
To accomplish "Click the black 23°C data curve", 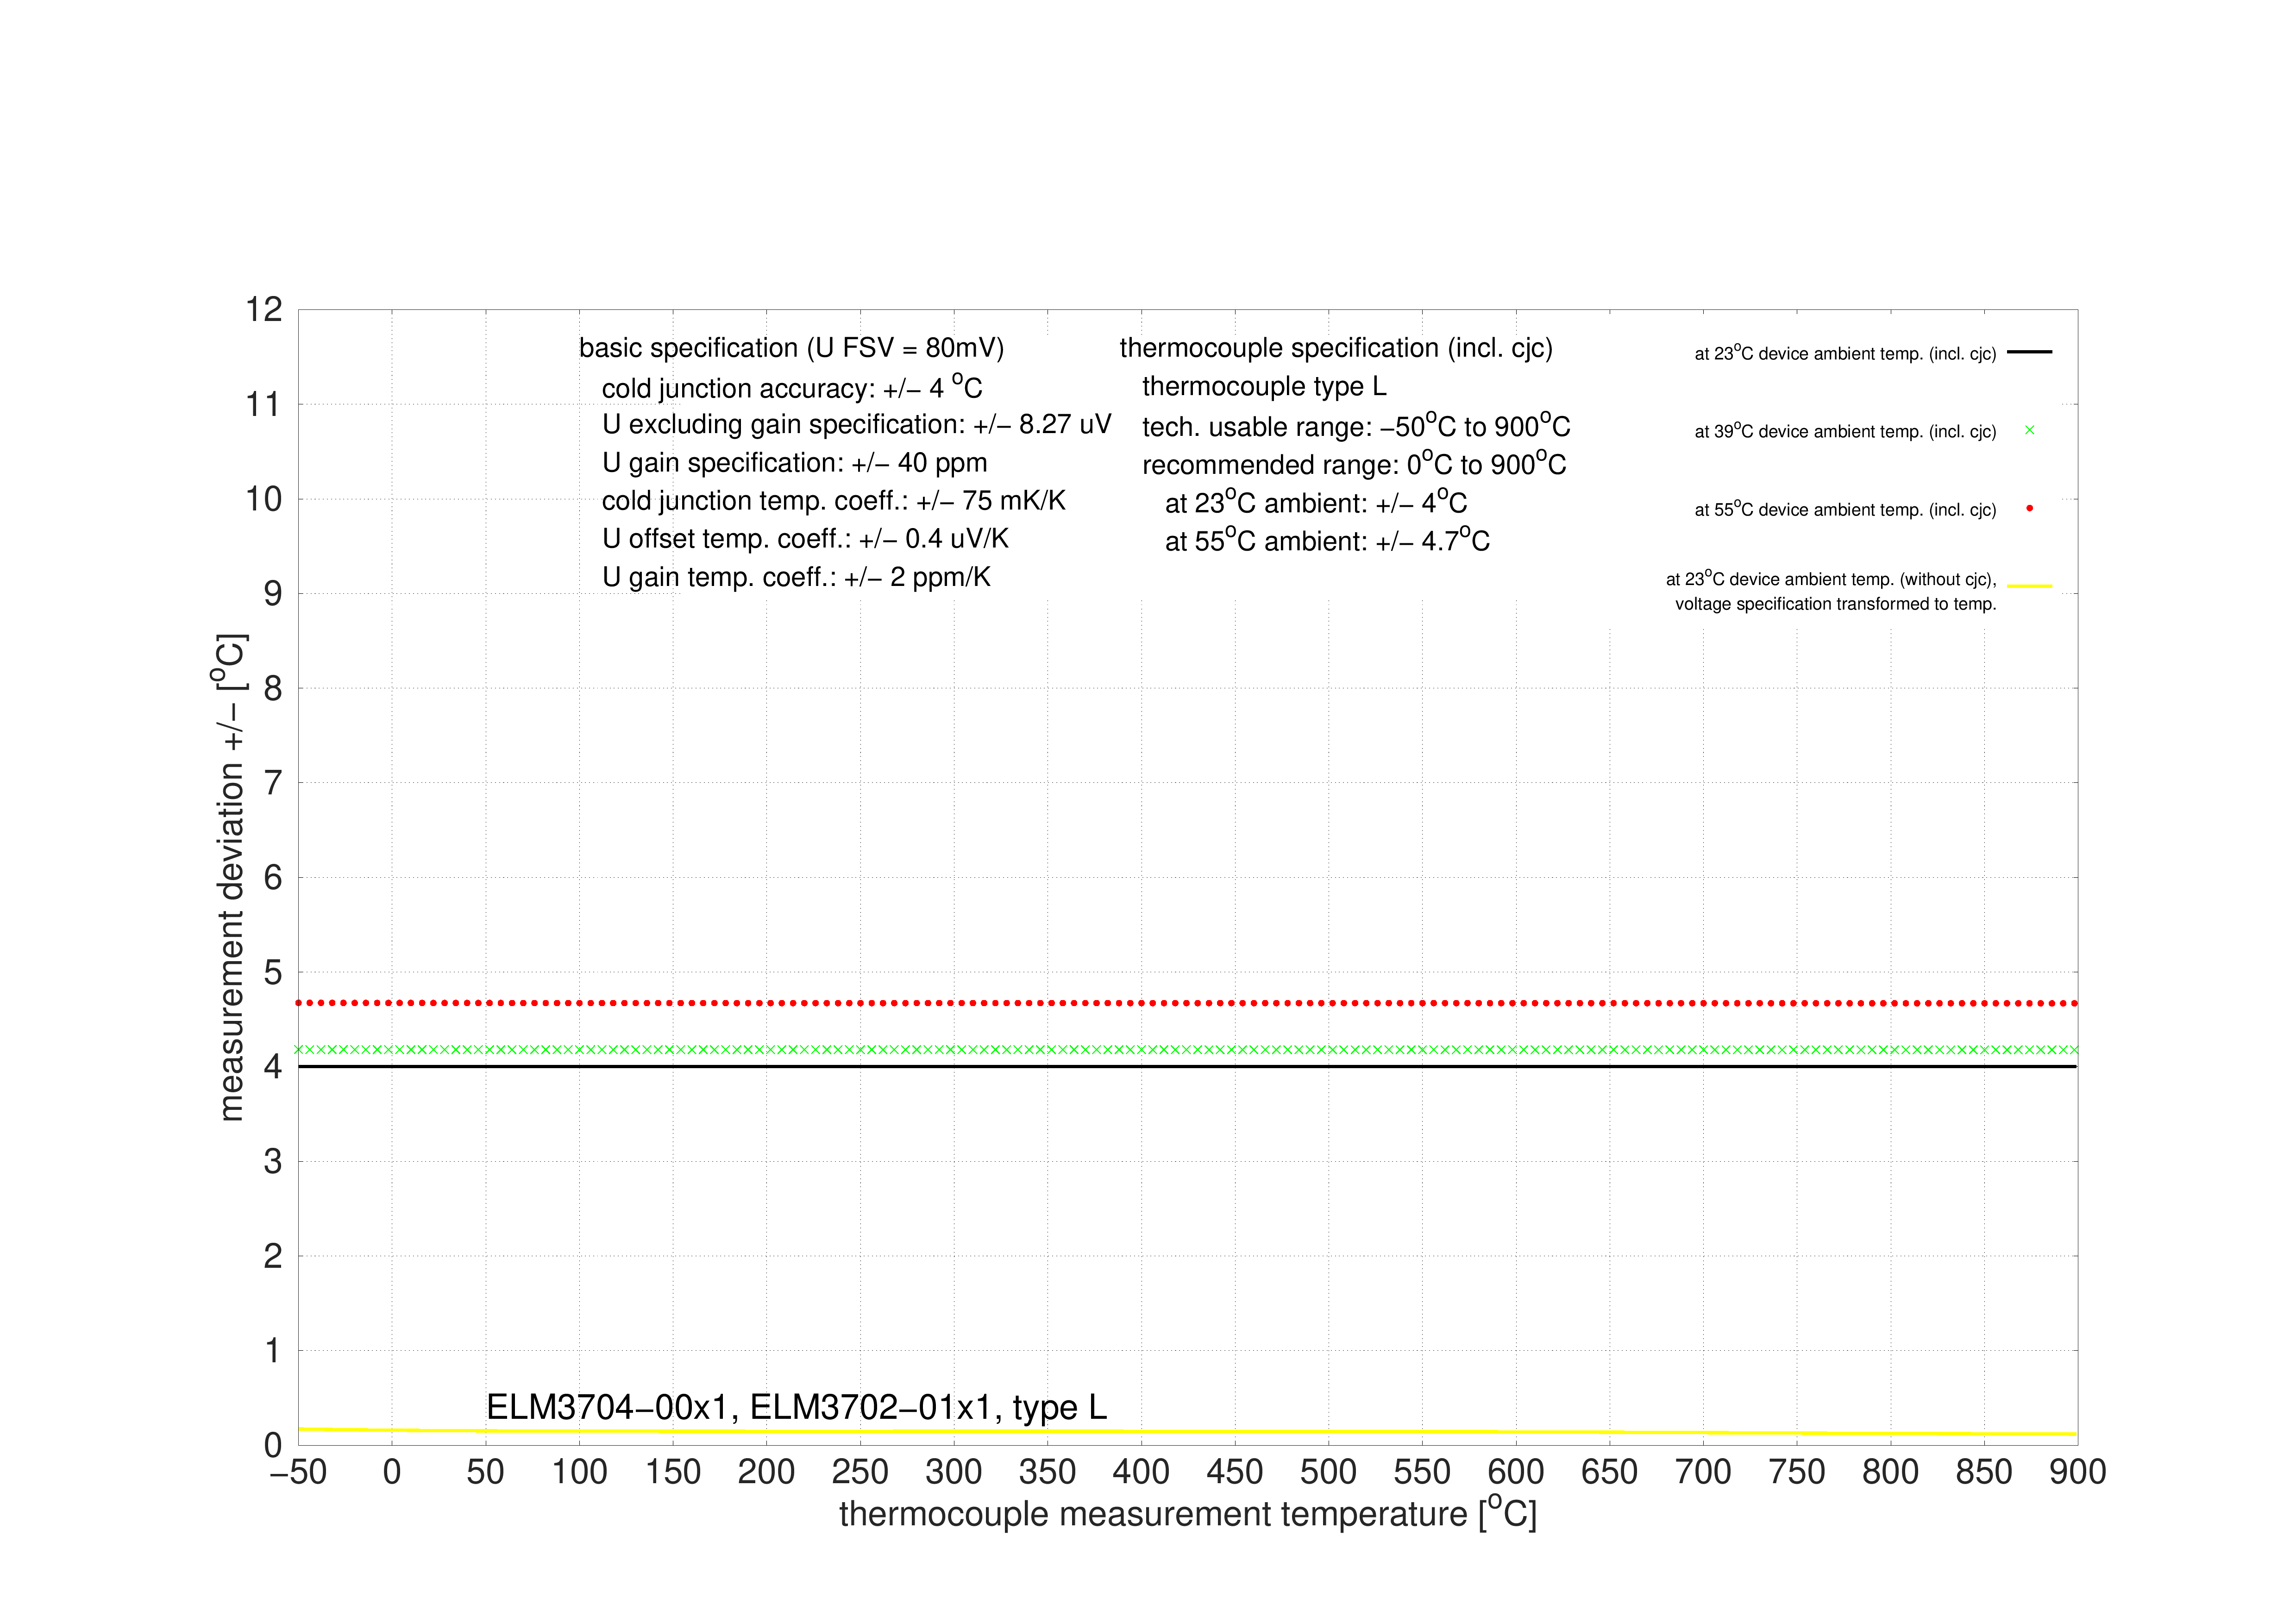I will point(1187,1067).
